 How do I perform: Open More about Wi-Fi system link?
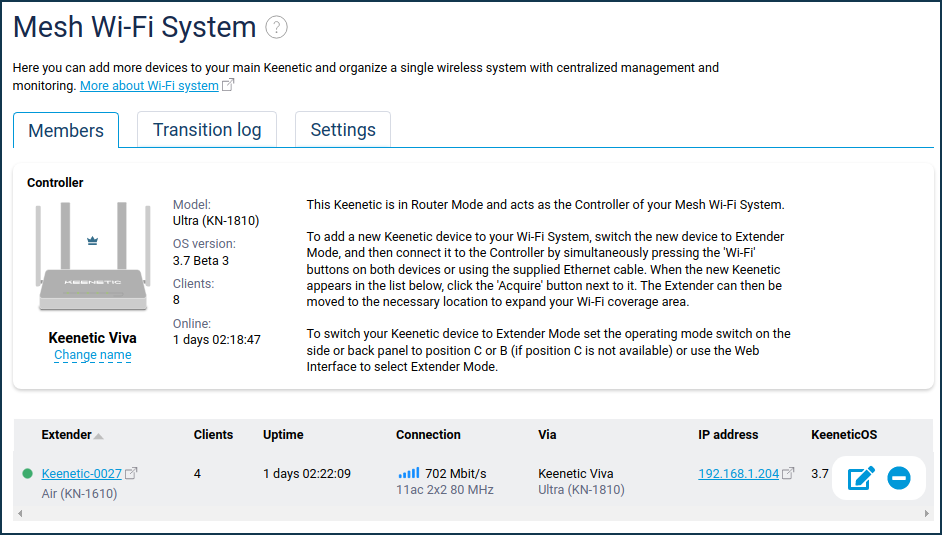(x=149, y=85)
